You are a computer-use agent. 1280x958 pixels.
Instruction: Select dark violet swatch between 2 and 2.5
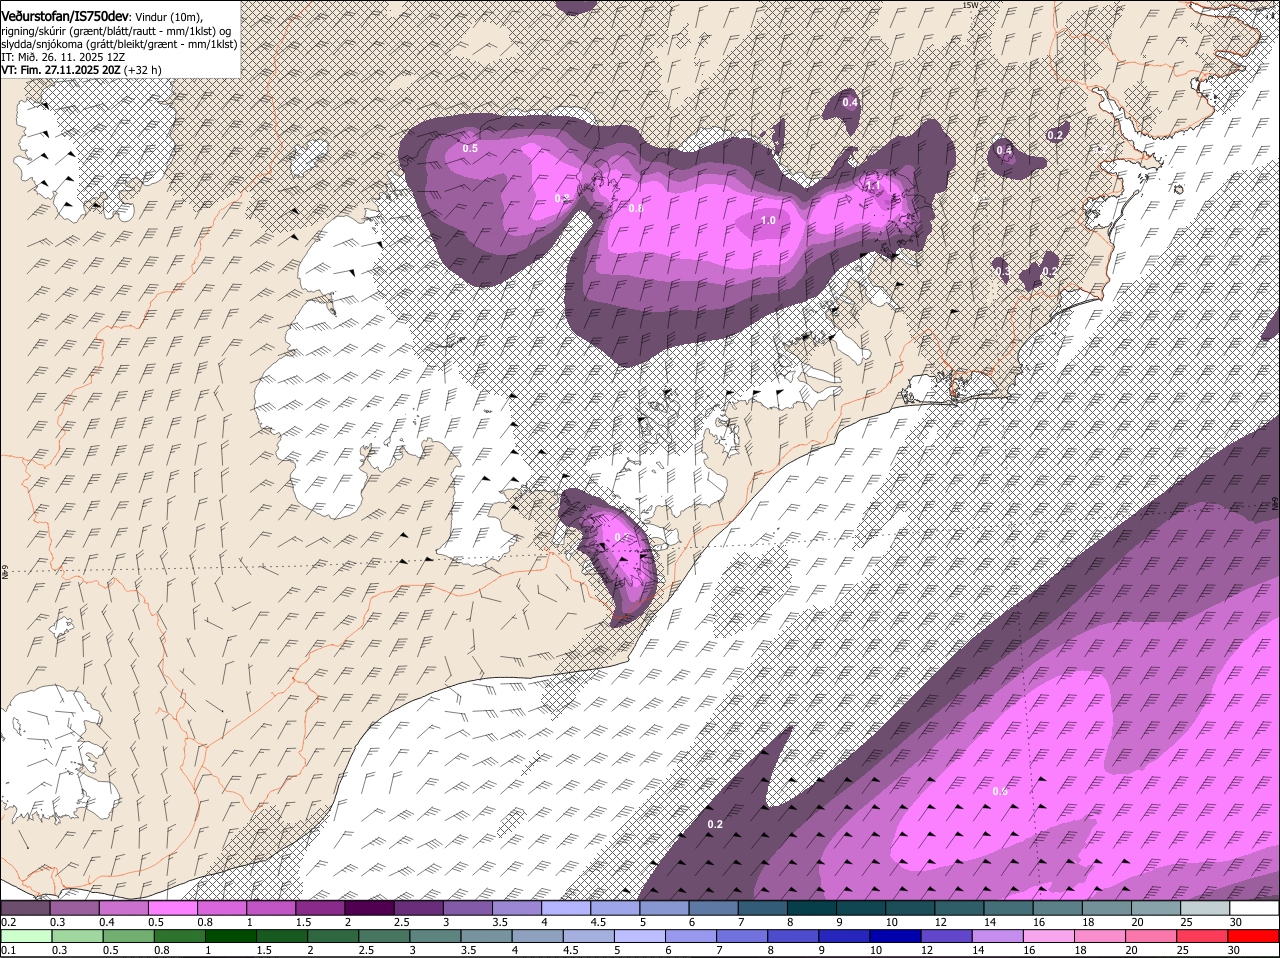[x=368, y=908]
